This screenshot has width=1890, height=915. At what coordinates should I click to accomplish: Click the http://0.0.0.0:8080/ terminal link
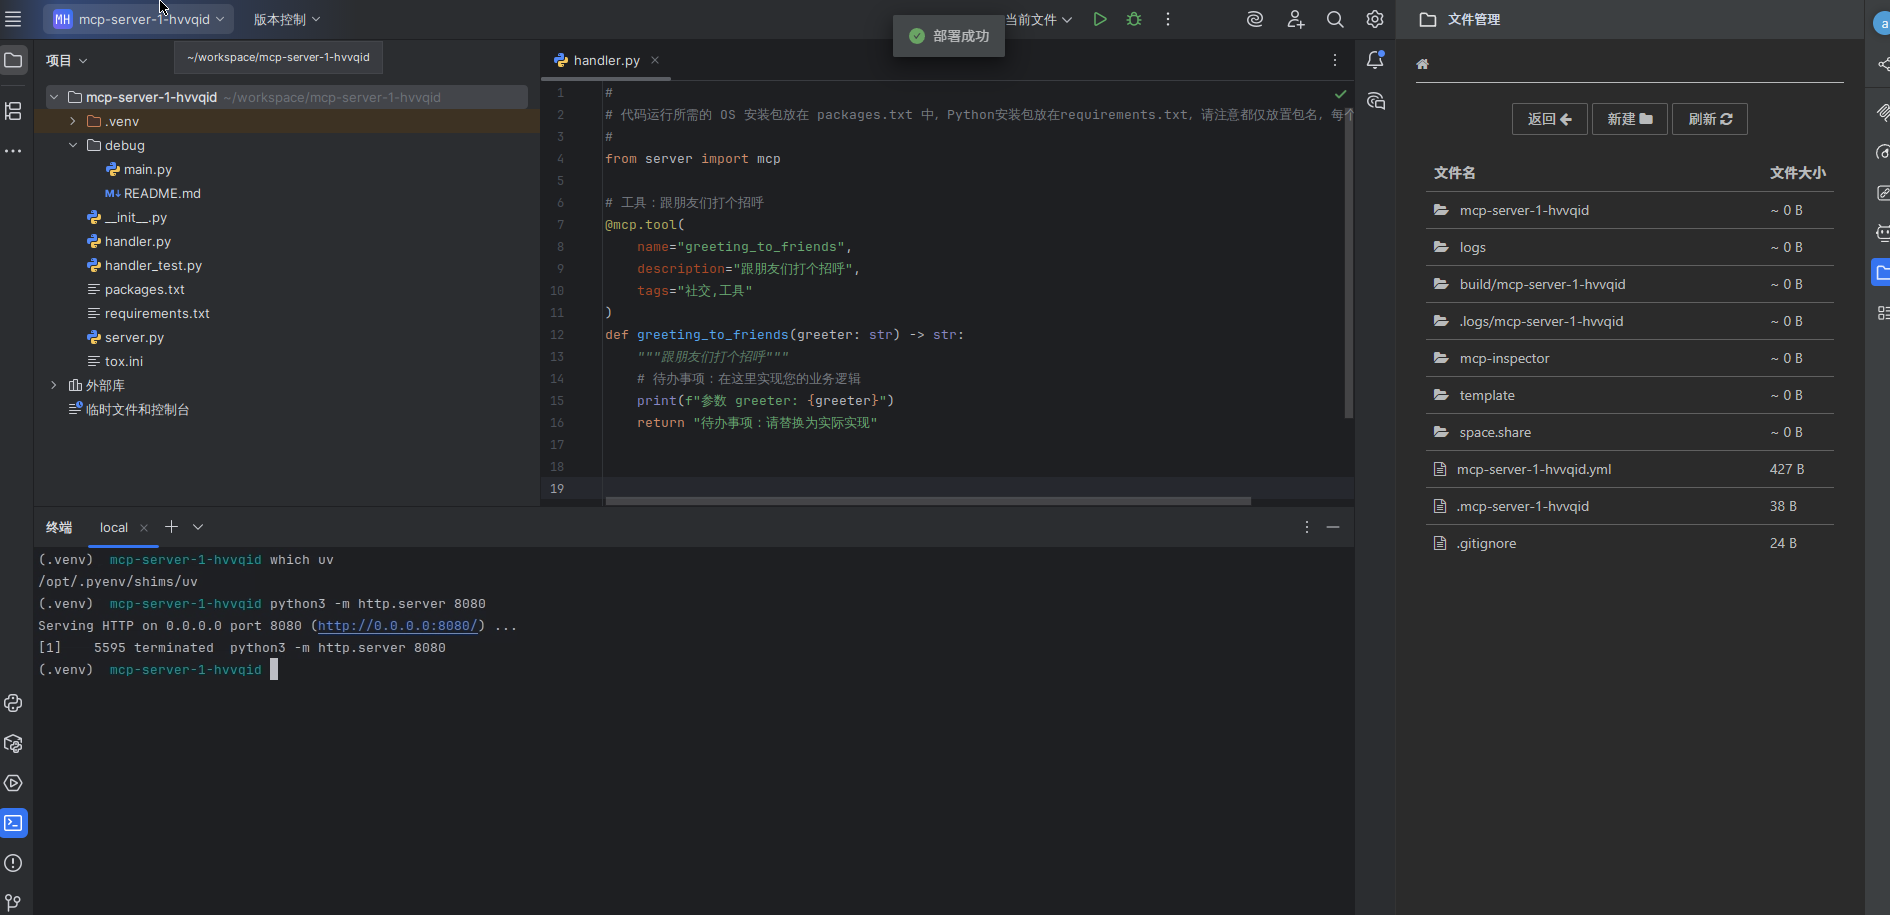click(x=397, y=626)
